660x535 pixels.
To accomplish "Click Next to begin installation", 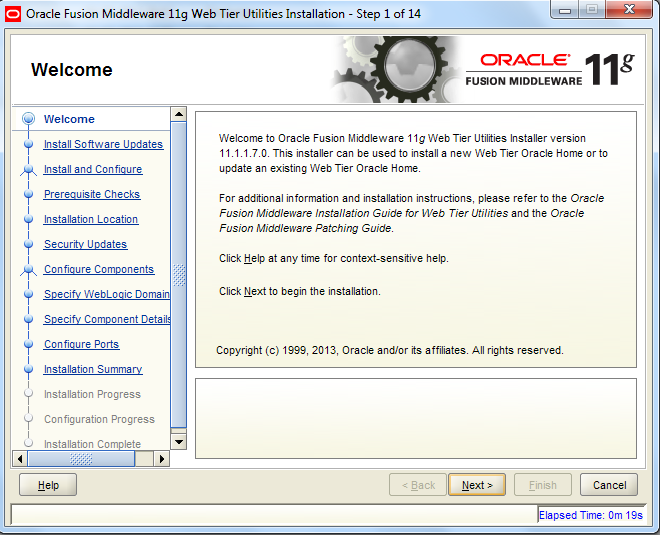I will (477, 485).
